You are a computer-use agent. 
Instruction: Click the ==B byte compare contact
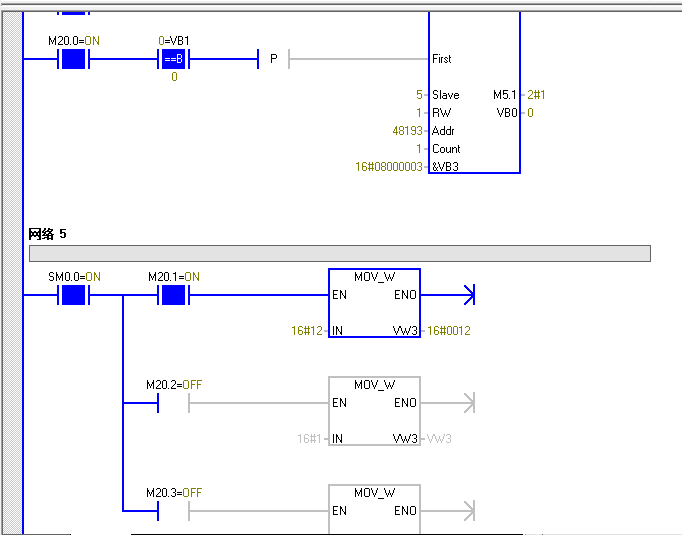[174, 59]
